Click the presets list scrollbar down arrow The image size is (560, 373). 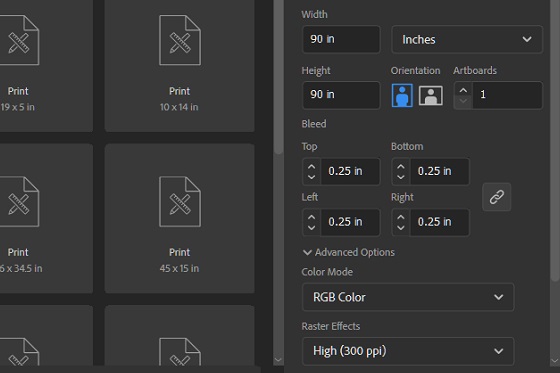(278, 360)
